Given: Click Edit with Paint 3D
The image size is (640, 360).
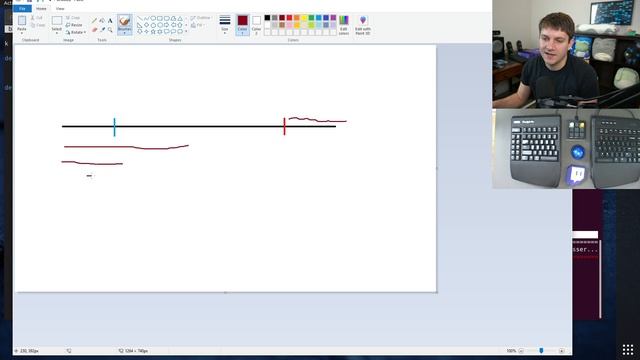Looking at the screenshot, I should [363, 24].
